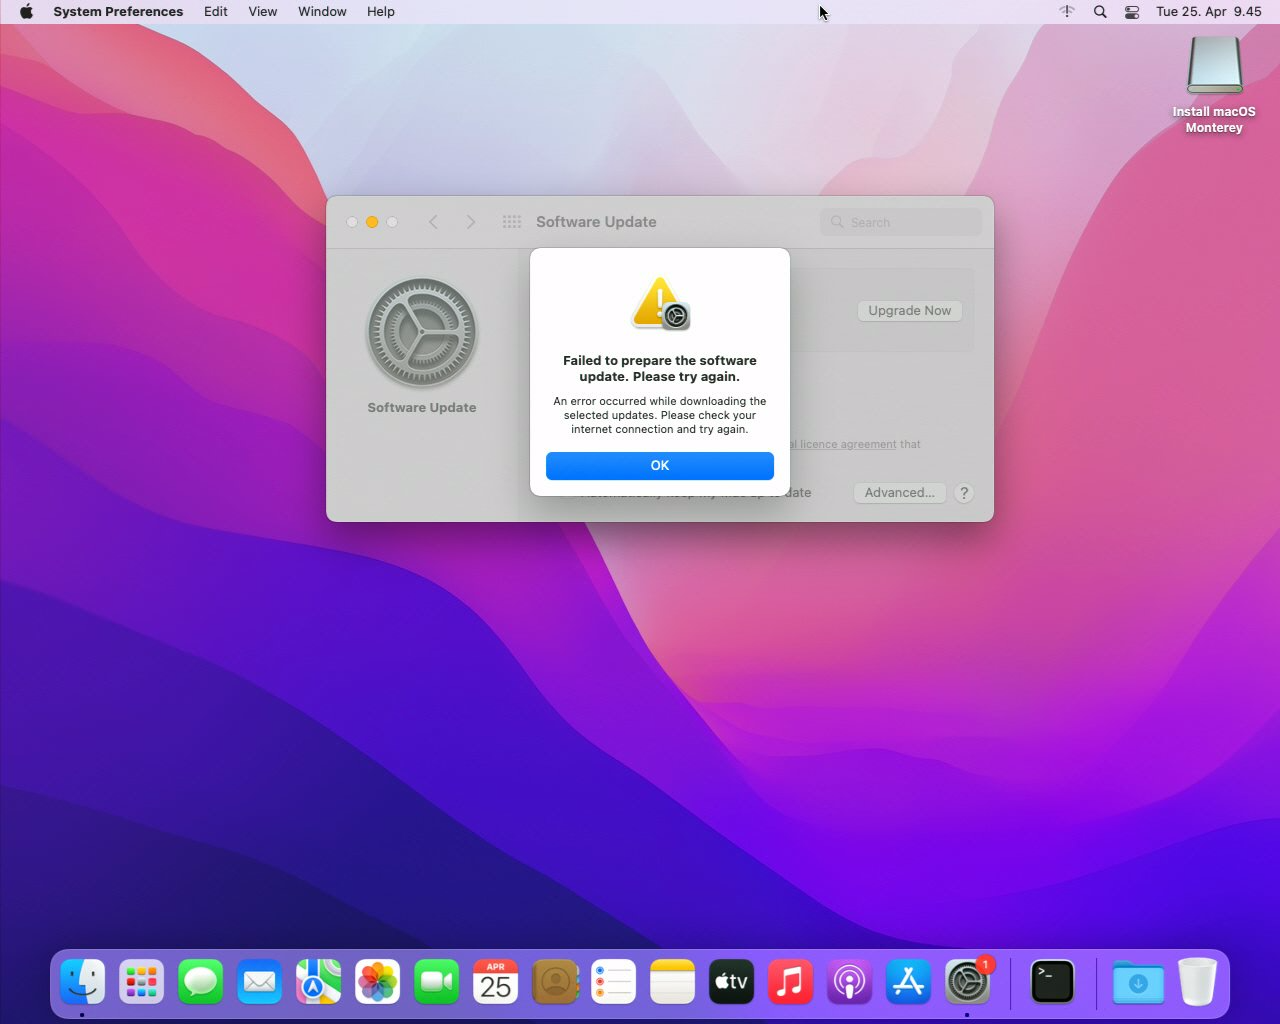Open Photos from the Dock
The width and height of the screenshot is (1280, 1024).
click(x=377, y=982)
